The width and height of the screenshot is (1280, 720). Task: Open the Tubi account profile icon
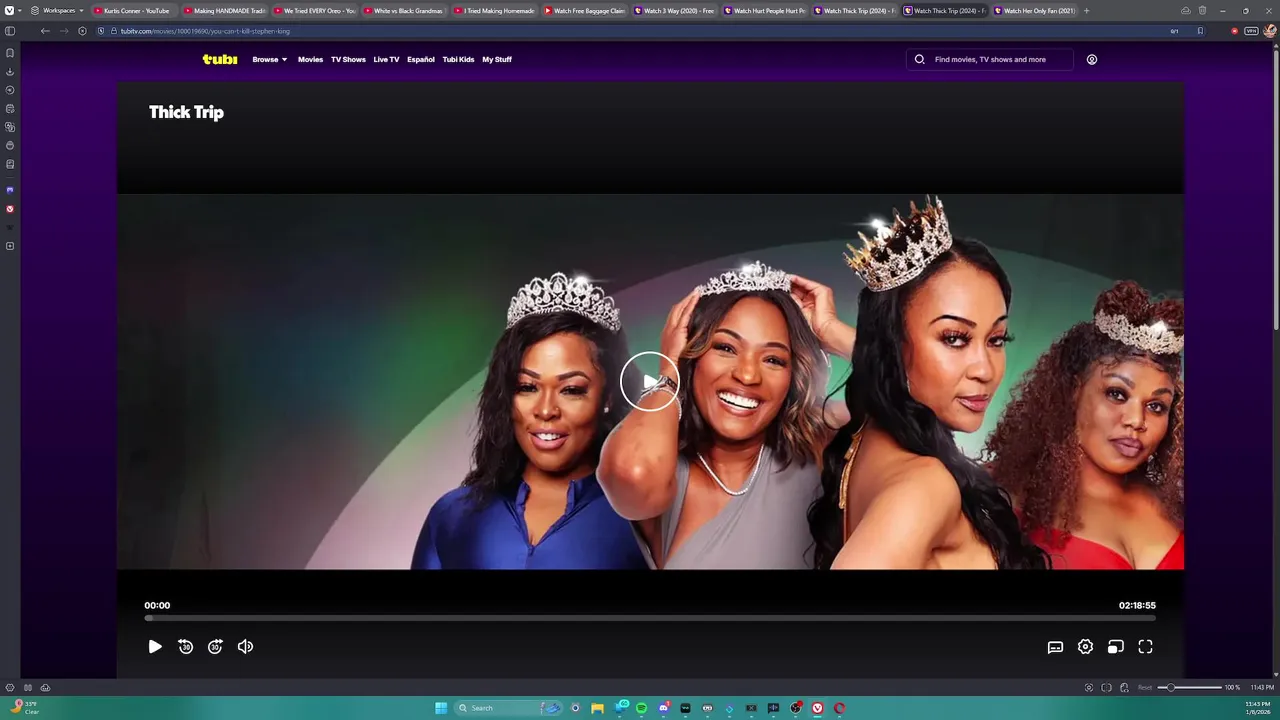[x=1092, y=59]
